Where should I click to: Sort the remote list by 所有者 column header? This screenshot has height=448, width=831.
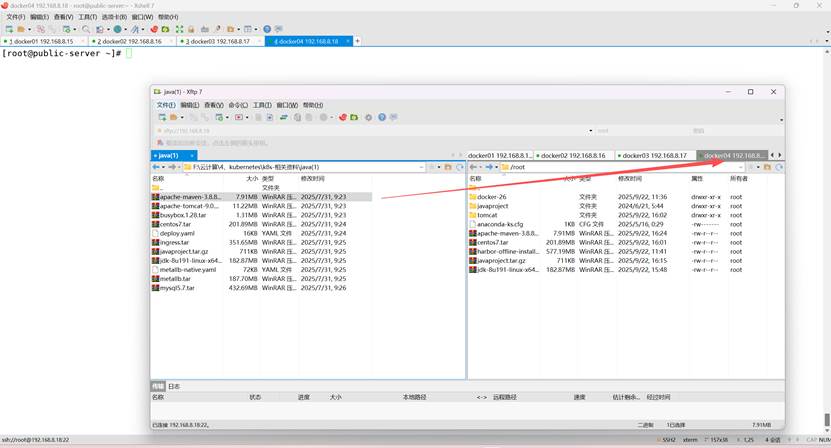pyautogui.click(x=739, y=179)
